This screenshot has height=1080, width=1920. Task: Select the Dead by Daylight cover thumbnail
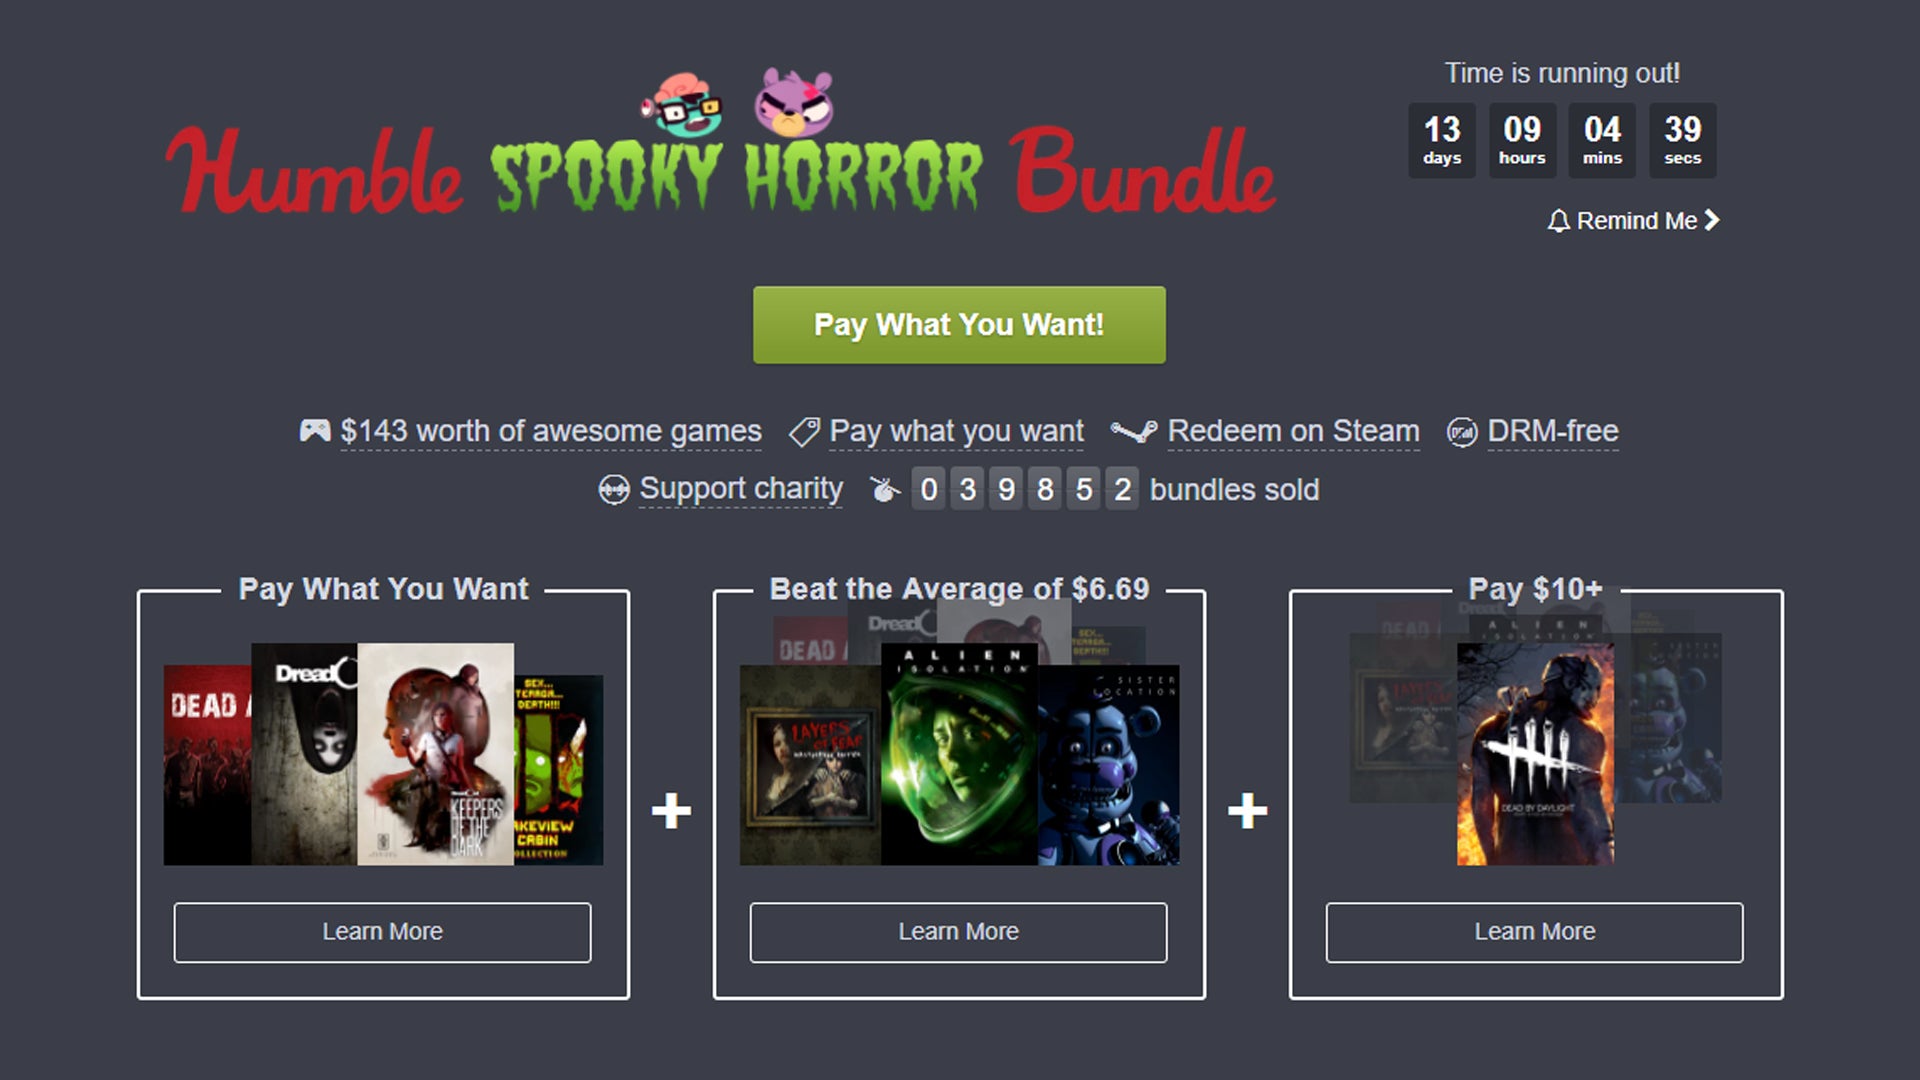(1535, 754)
